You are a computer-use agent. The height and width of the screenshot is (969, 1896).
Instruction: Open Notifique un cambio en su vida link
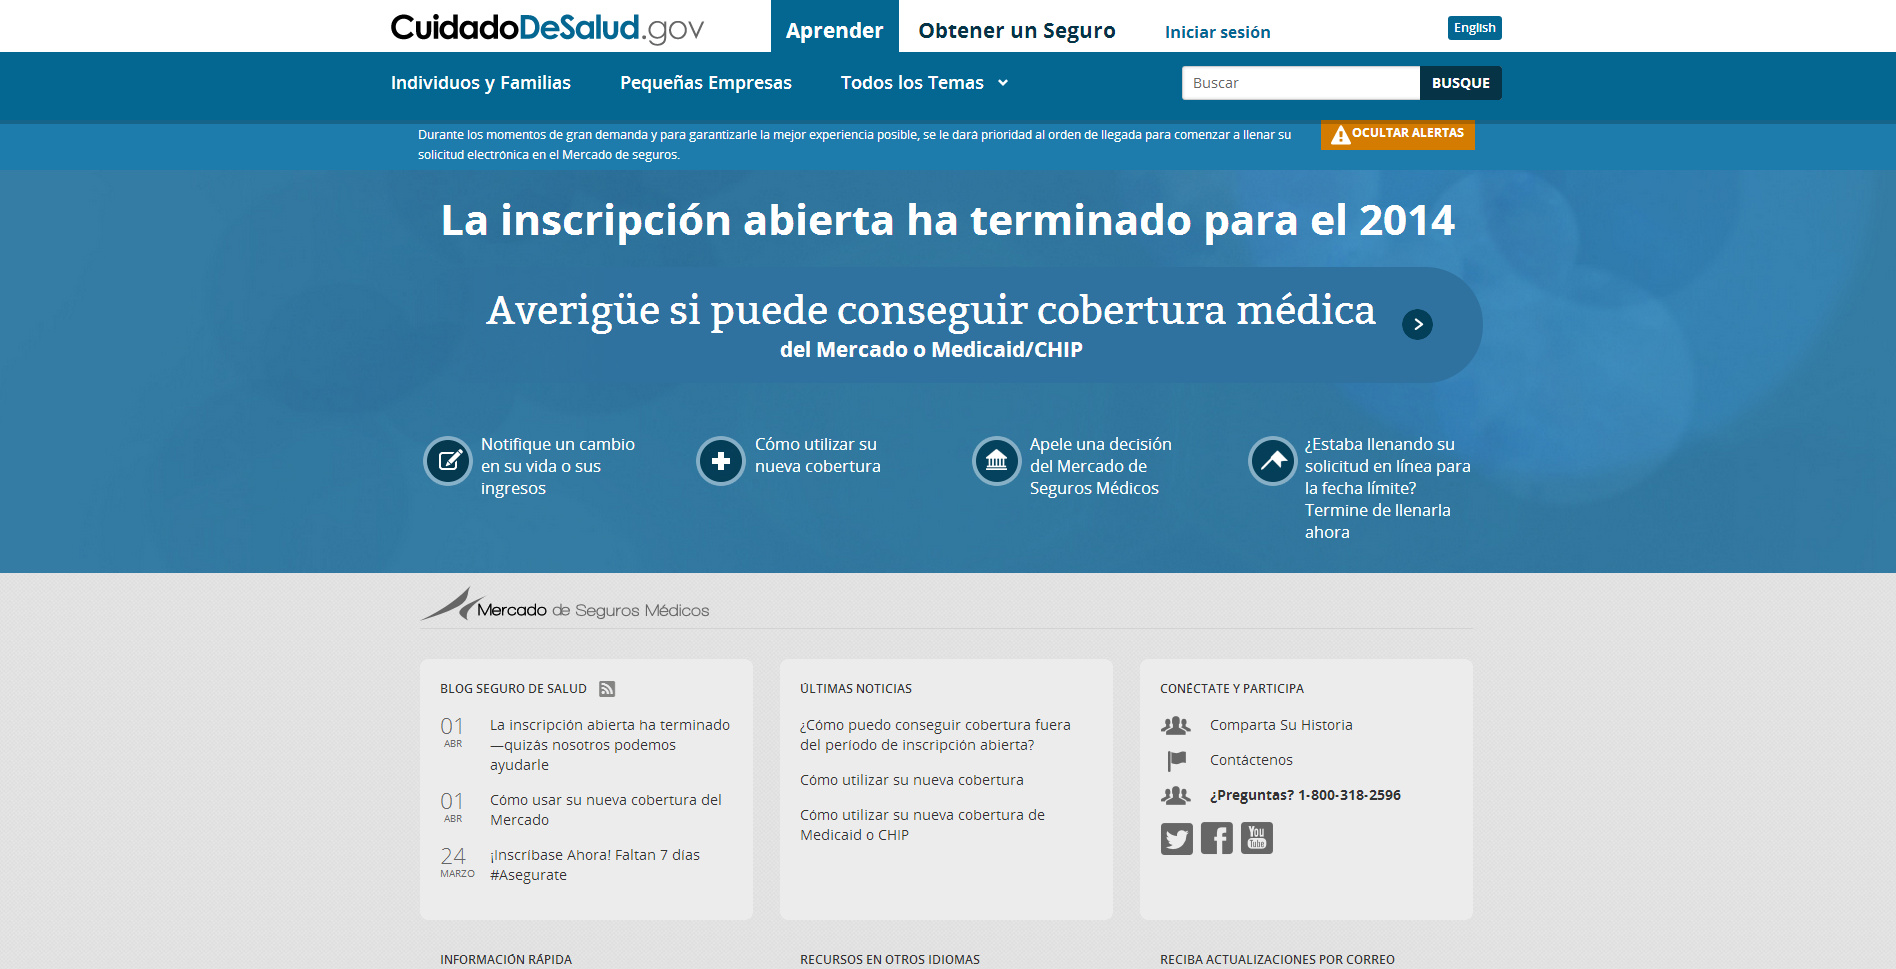click(557, 466)
